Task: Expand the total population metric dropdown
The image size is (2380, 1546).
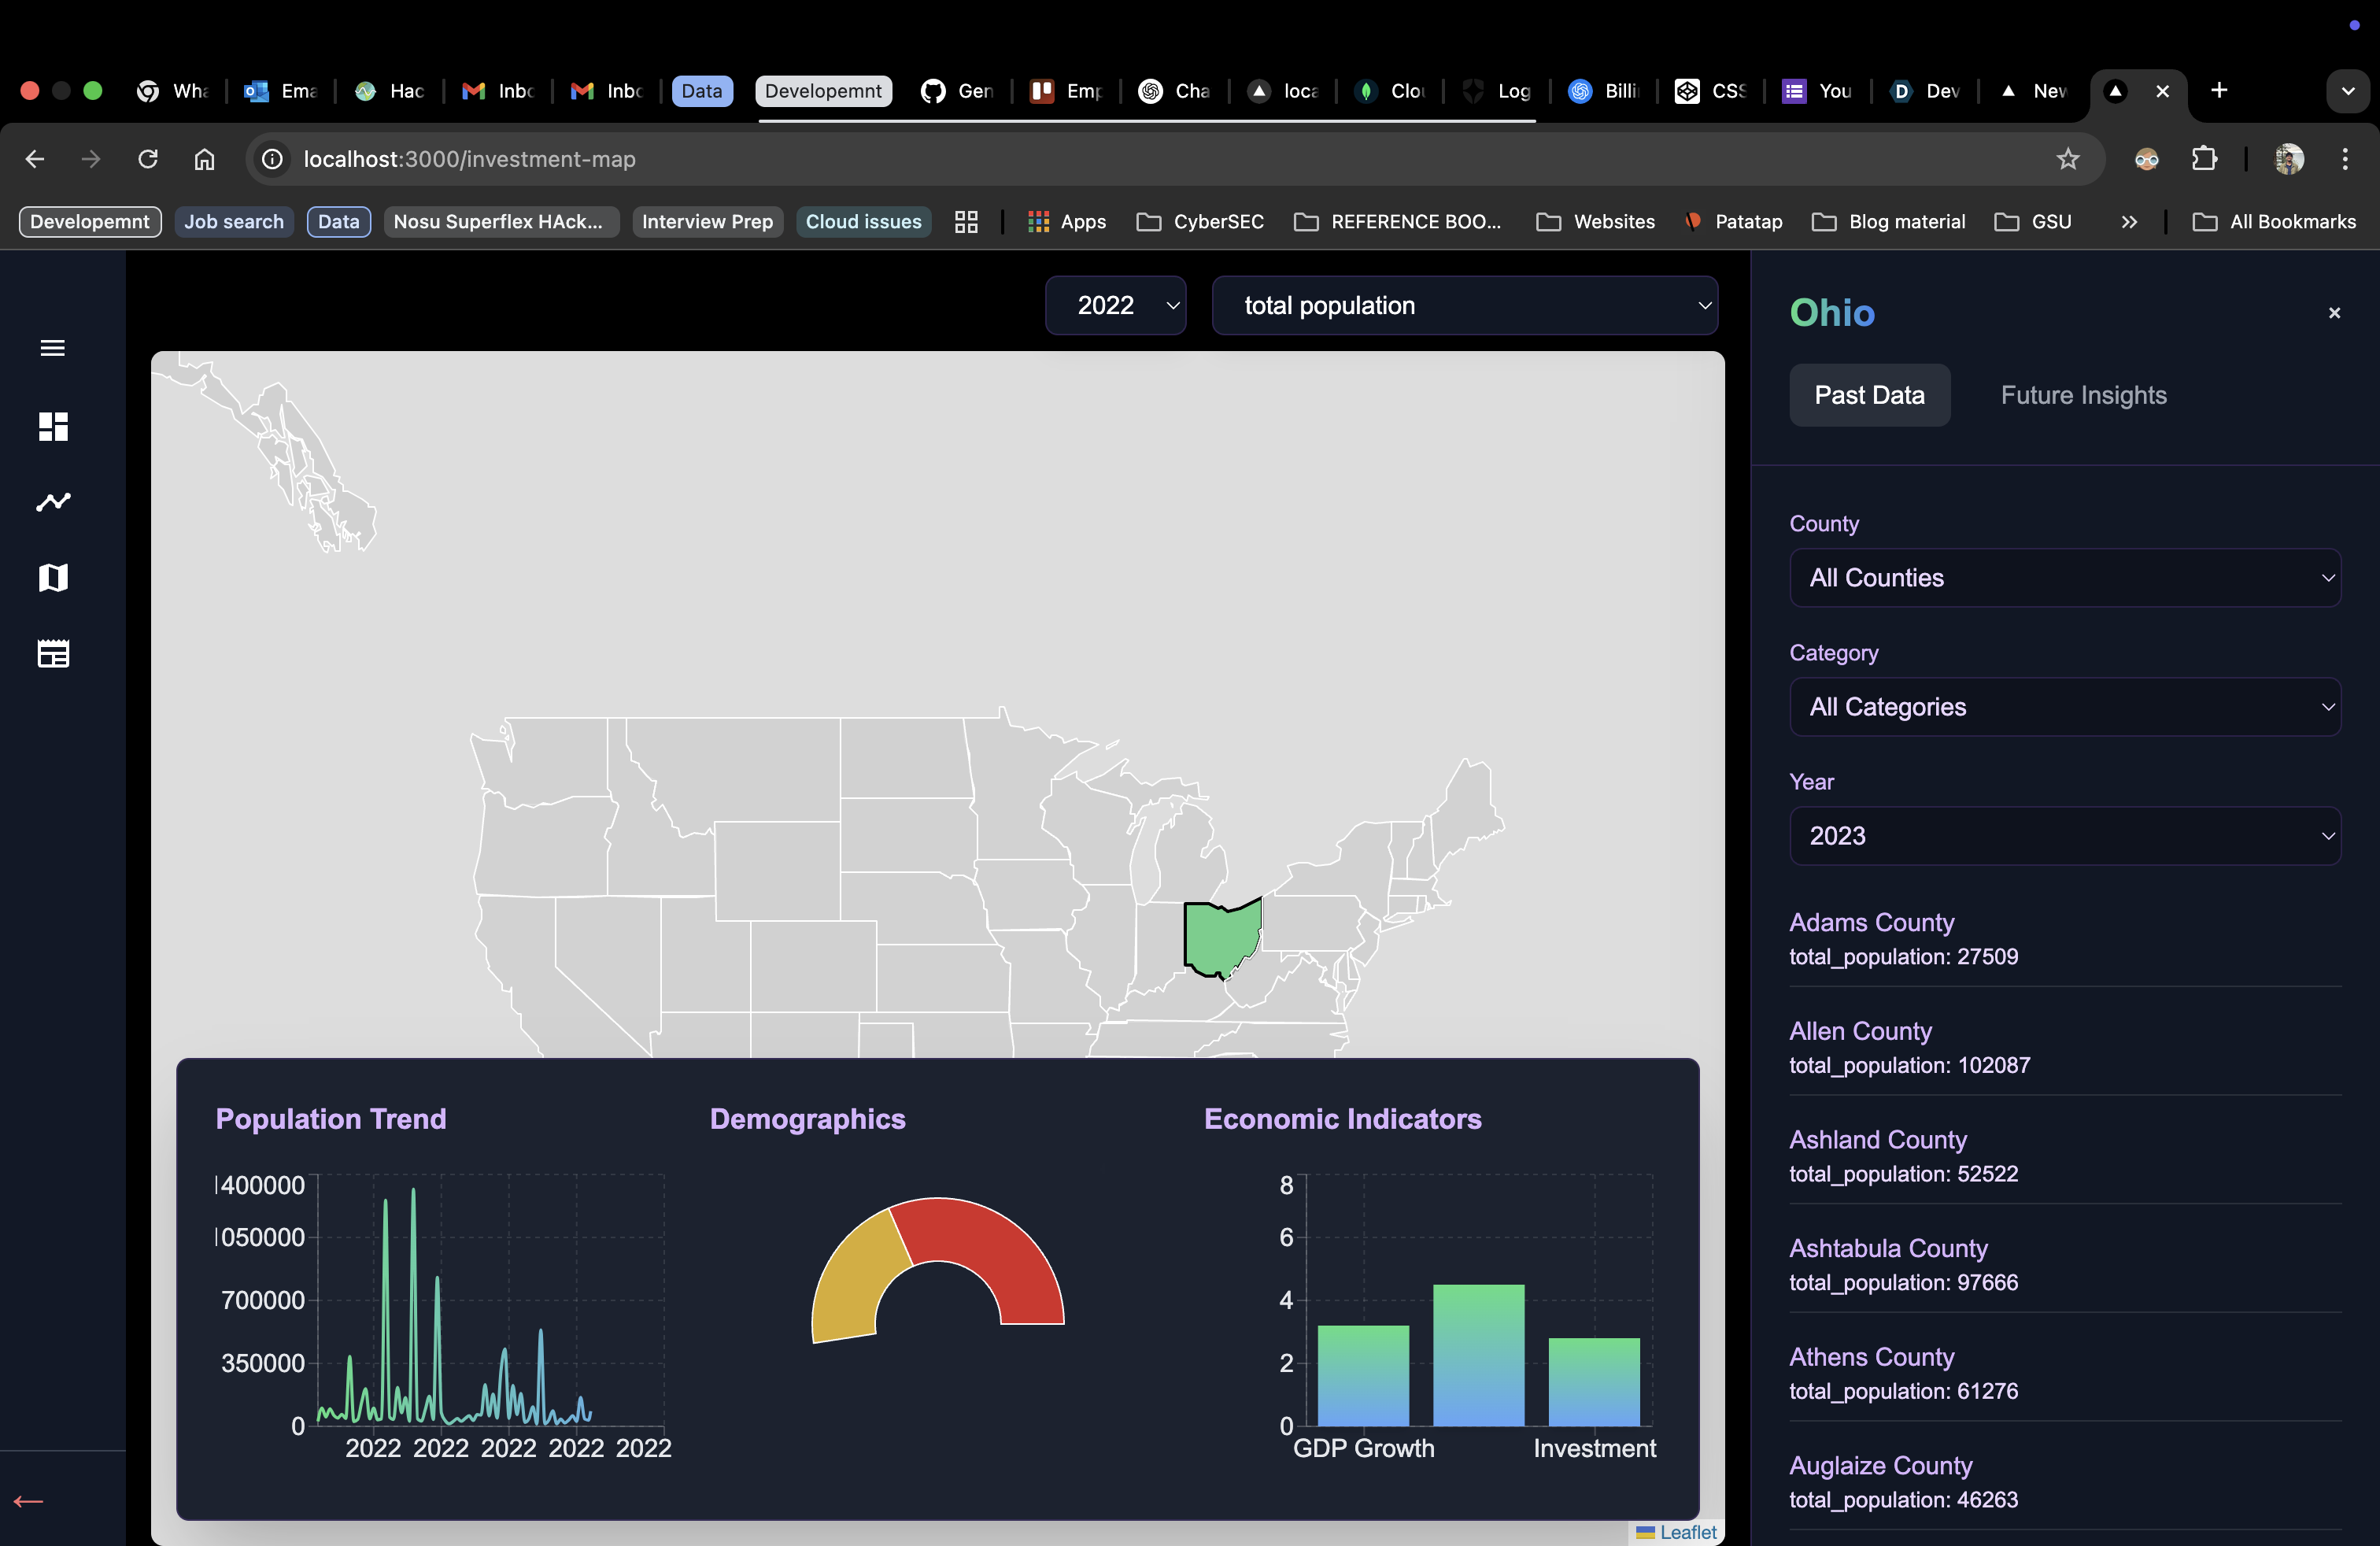Action: [x=1464, y=306]
